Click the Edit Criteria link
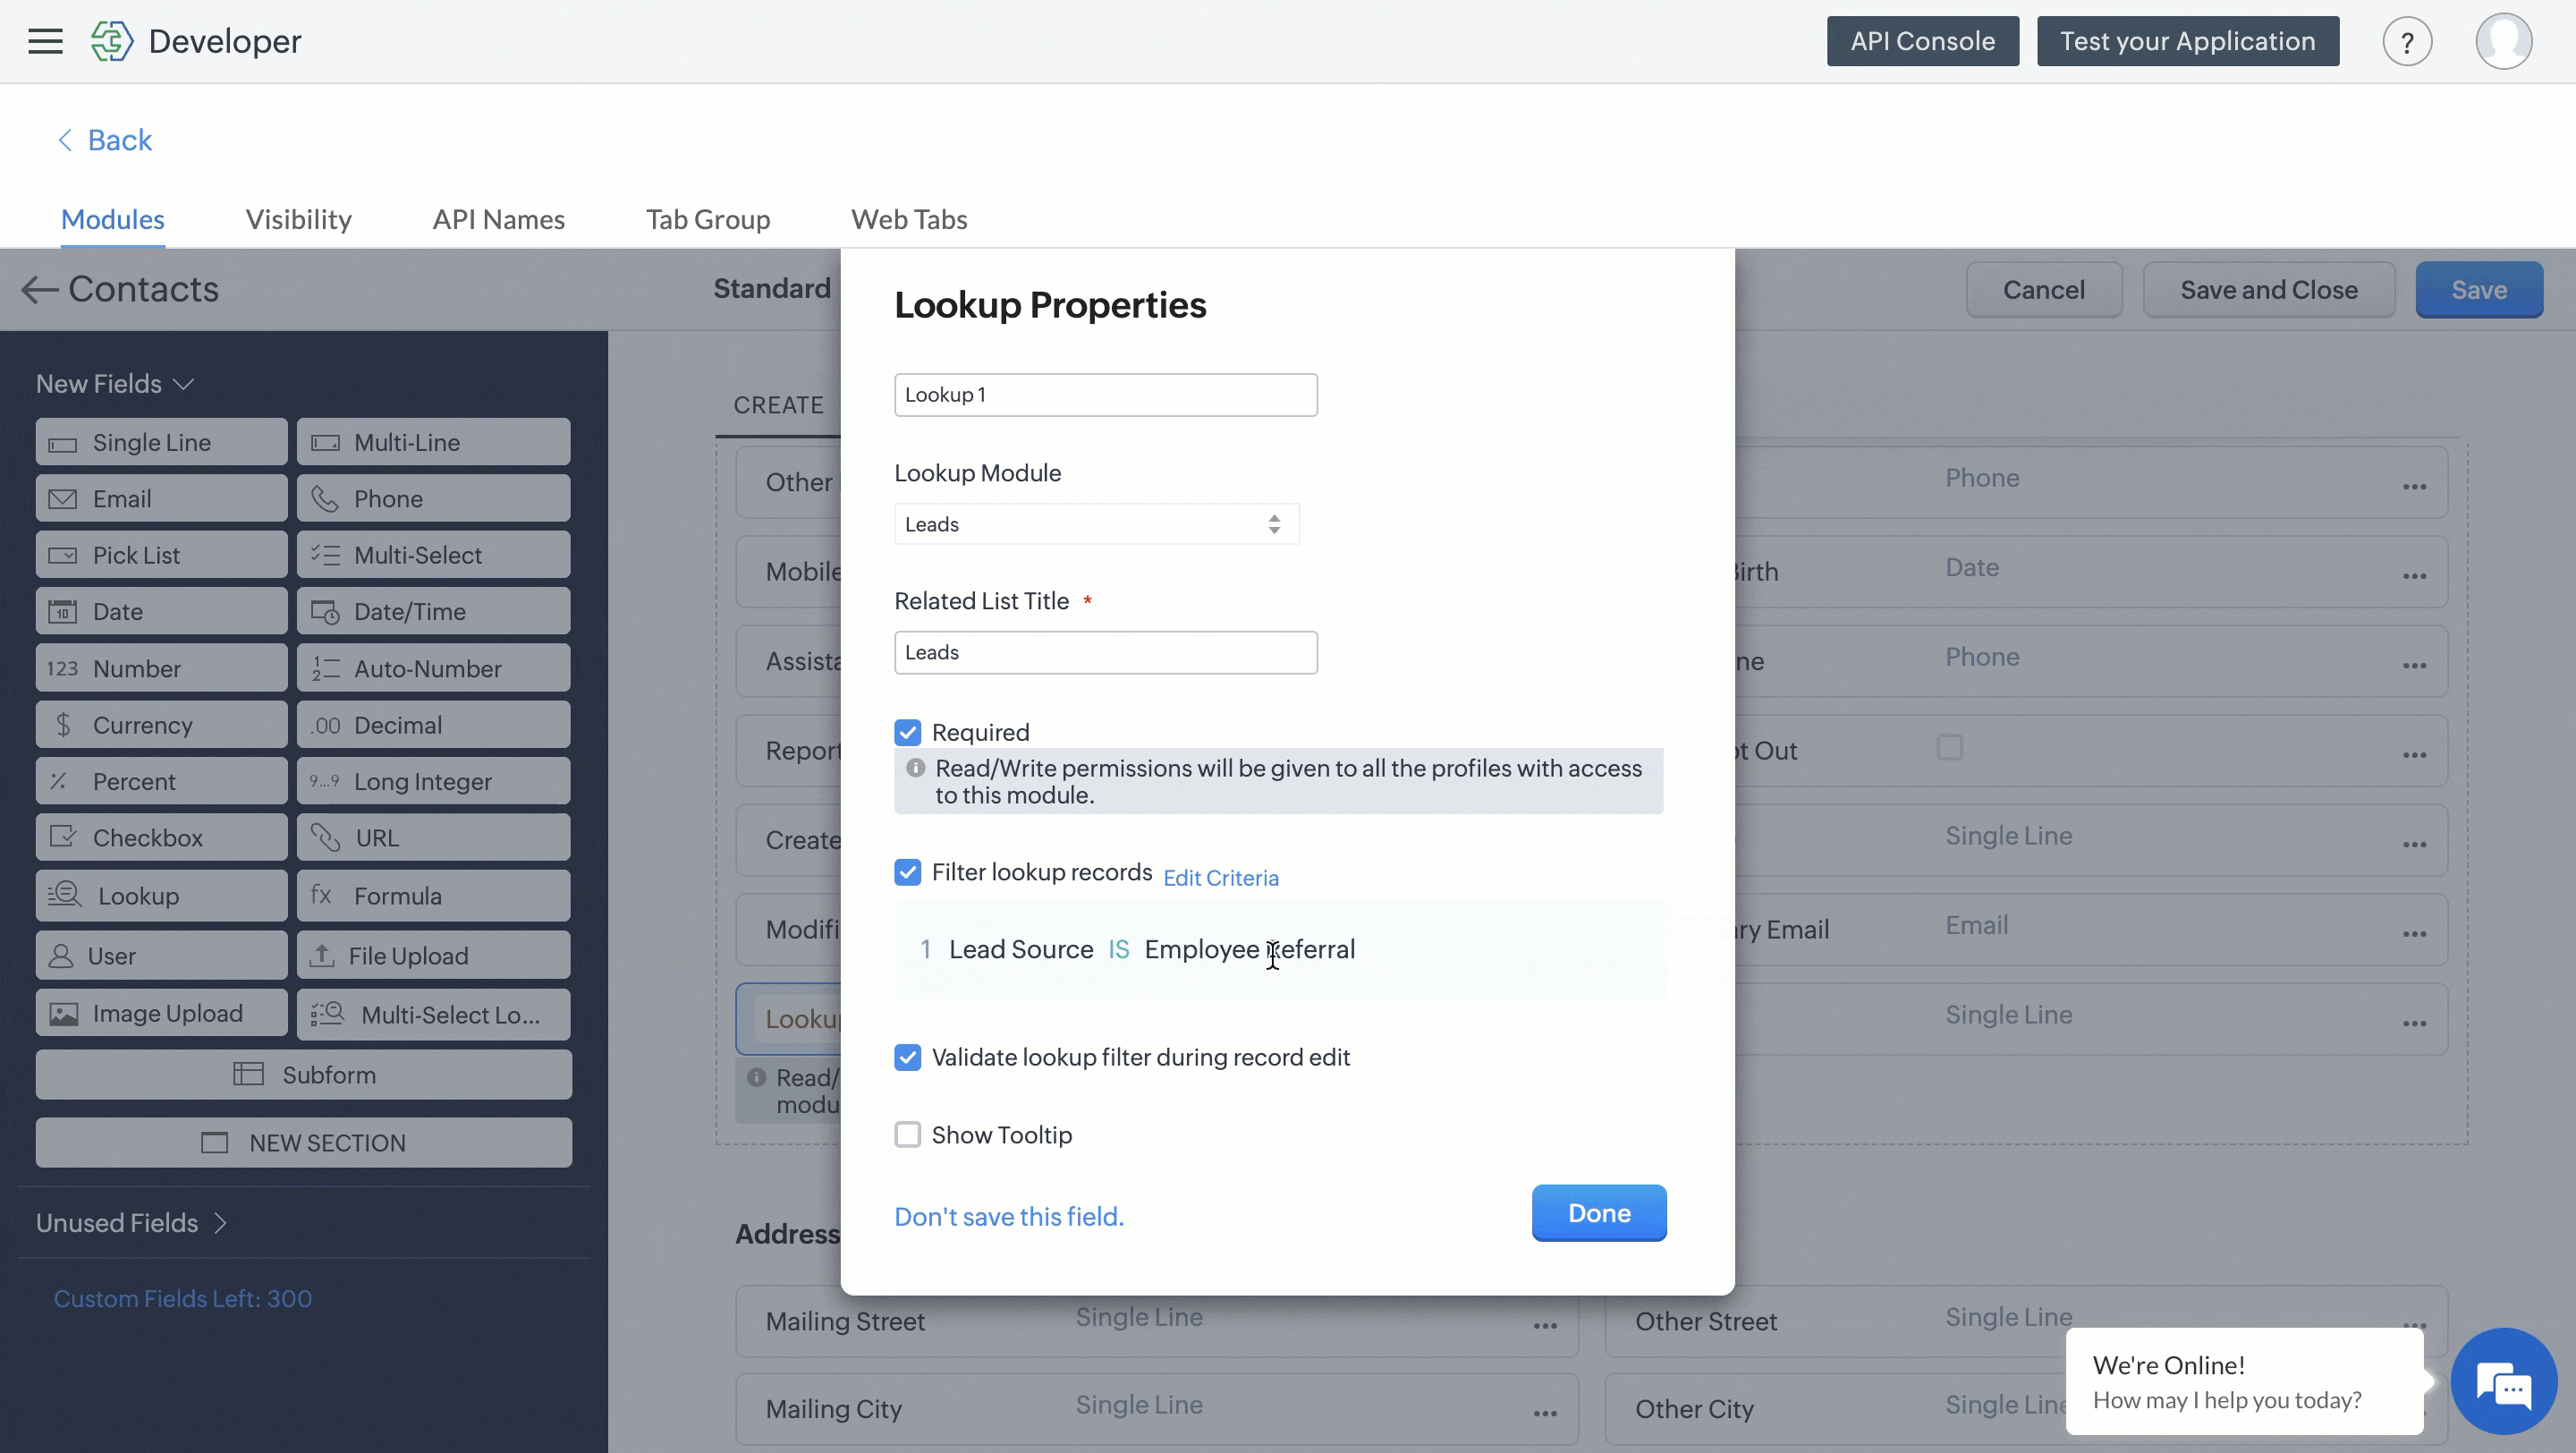The image size is (2576, 1453). (1220, 878)
